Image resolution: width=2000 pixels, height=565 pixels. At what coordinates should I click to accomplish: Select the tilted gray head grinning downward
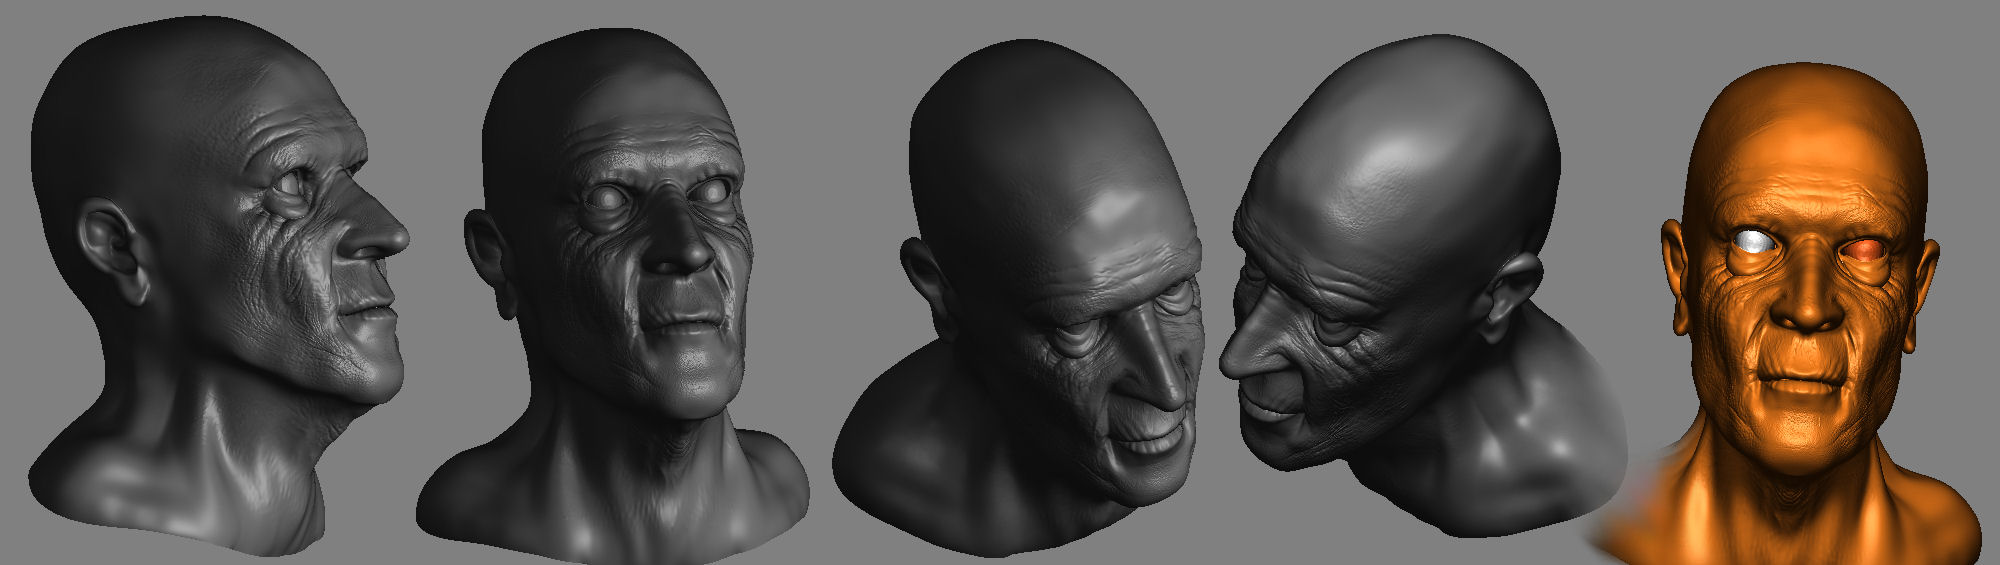tap(1020, 300)
